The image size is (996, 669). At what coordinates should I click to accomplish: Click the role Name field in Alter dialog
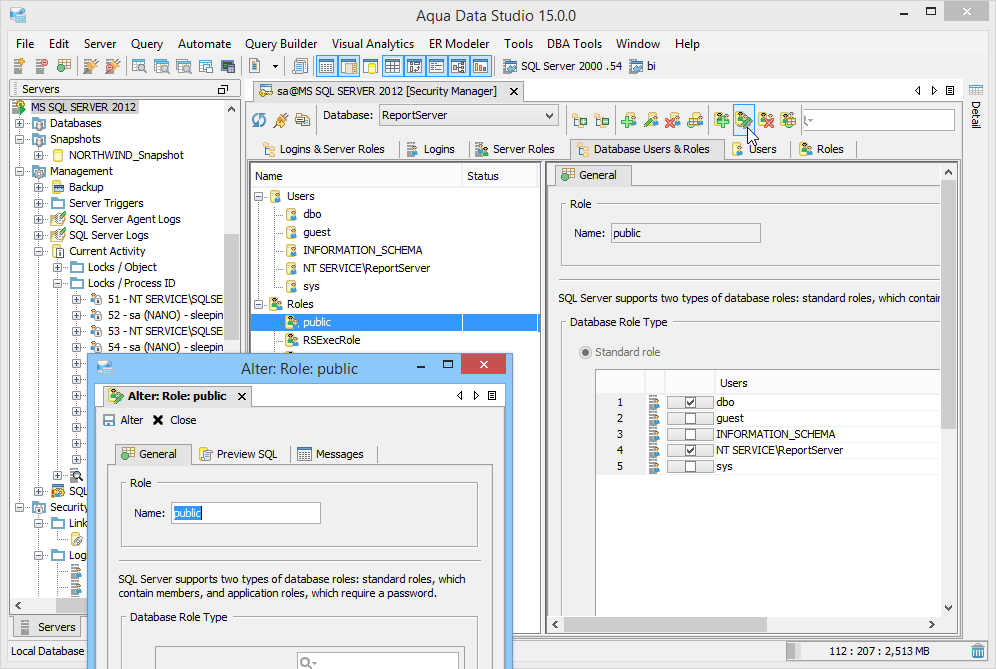coord(246,513)
